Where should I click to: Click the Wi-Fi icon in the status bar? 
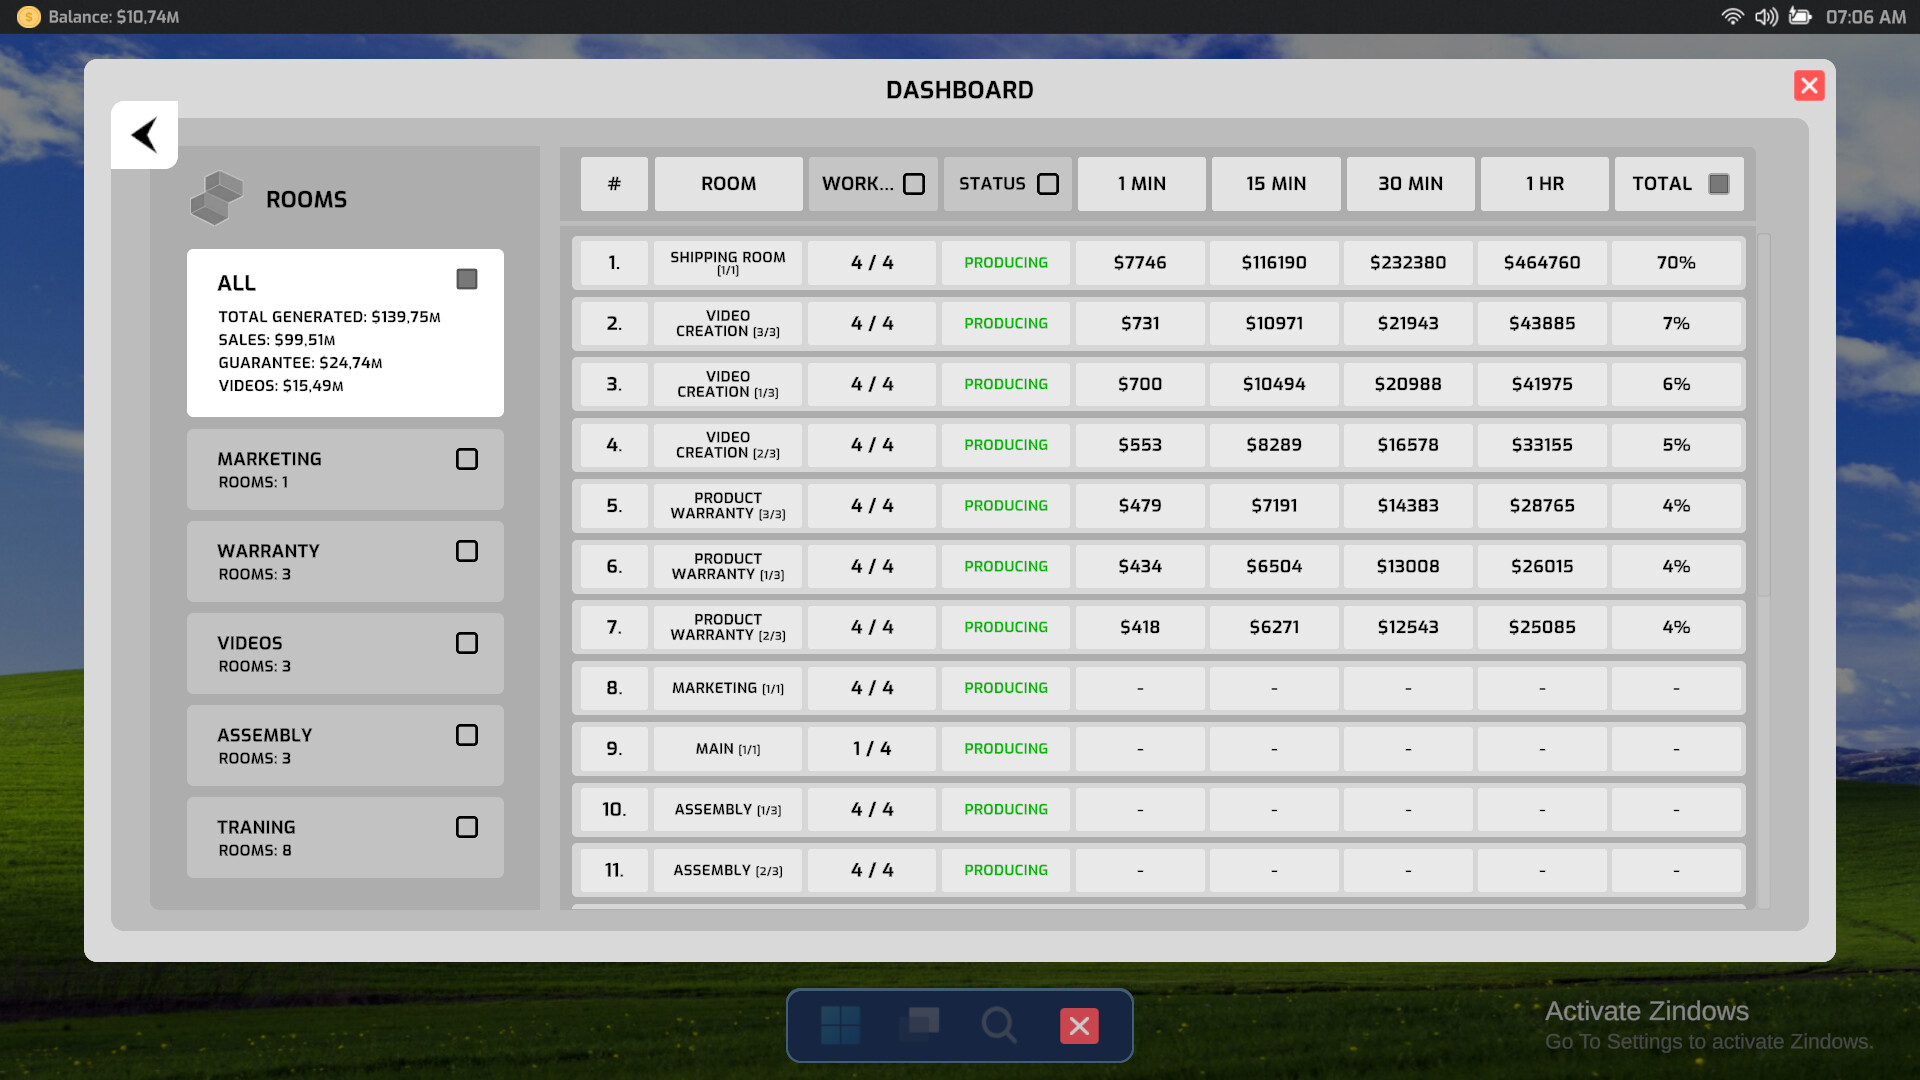tap(1732, 16)
